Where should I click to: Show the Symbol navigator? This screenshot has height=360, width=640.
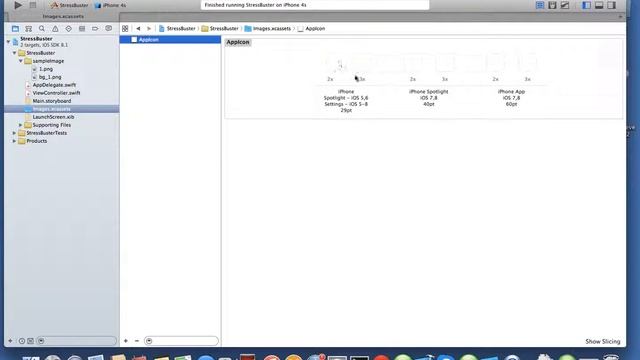coord(29,29)
